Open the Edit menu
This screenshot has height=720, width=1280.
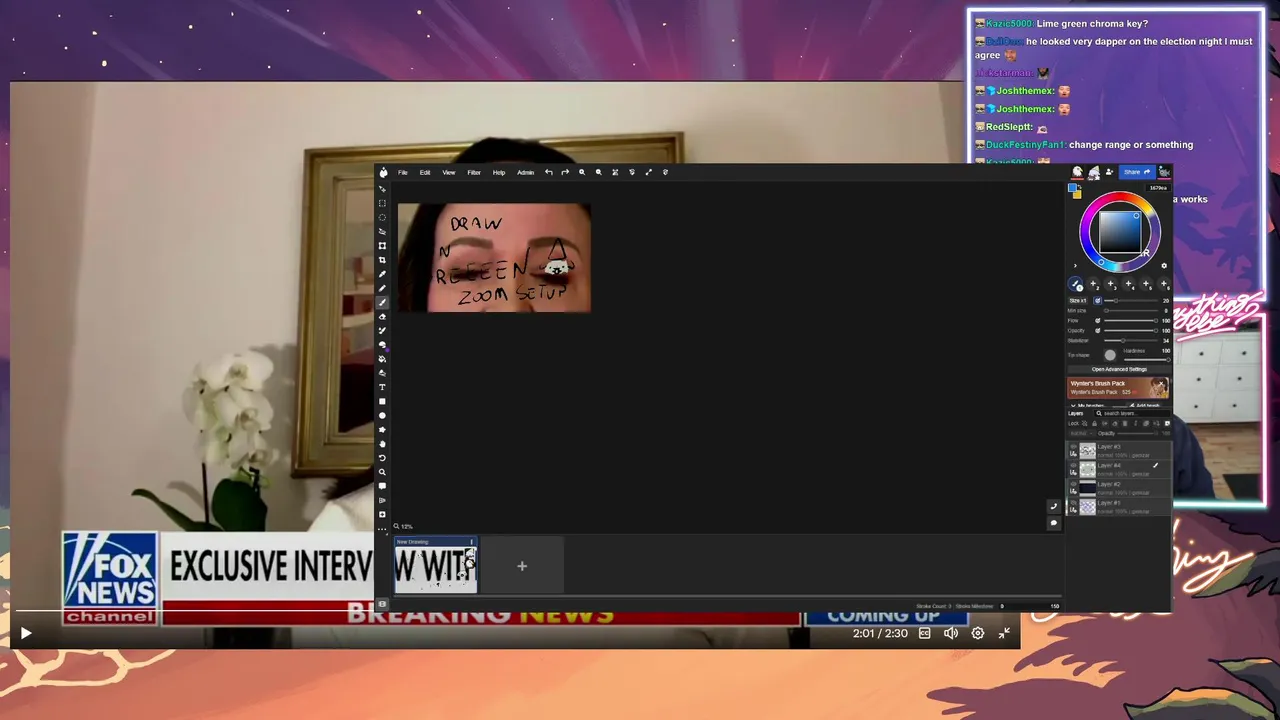[x=425, y=172]
